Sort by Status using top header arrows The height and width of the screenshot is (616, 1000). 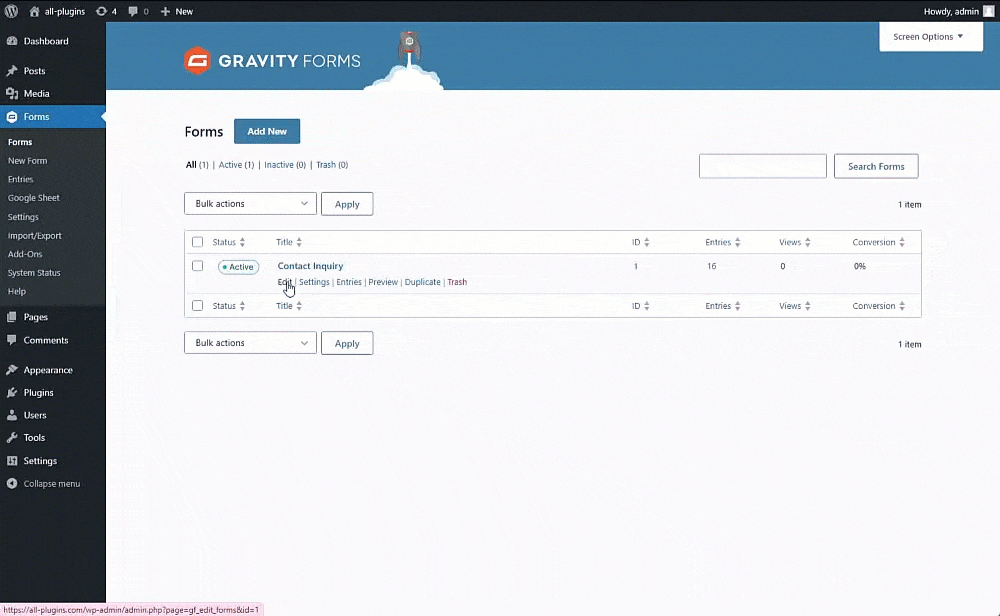[242, 242]
